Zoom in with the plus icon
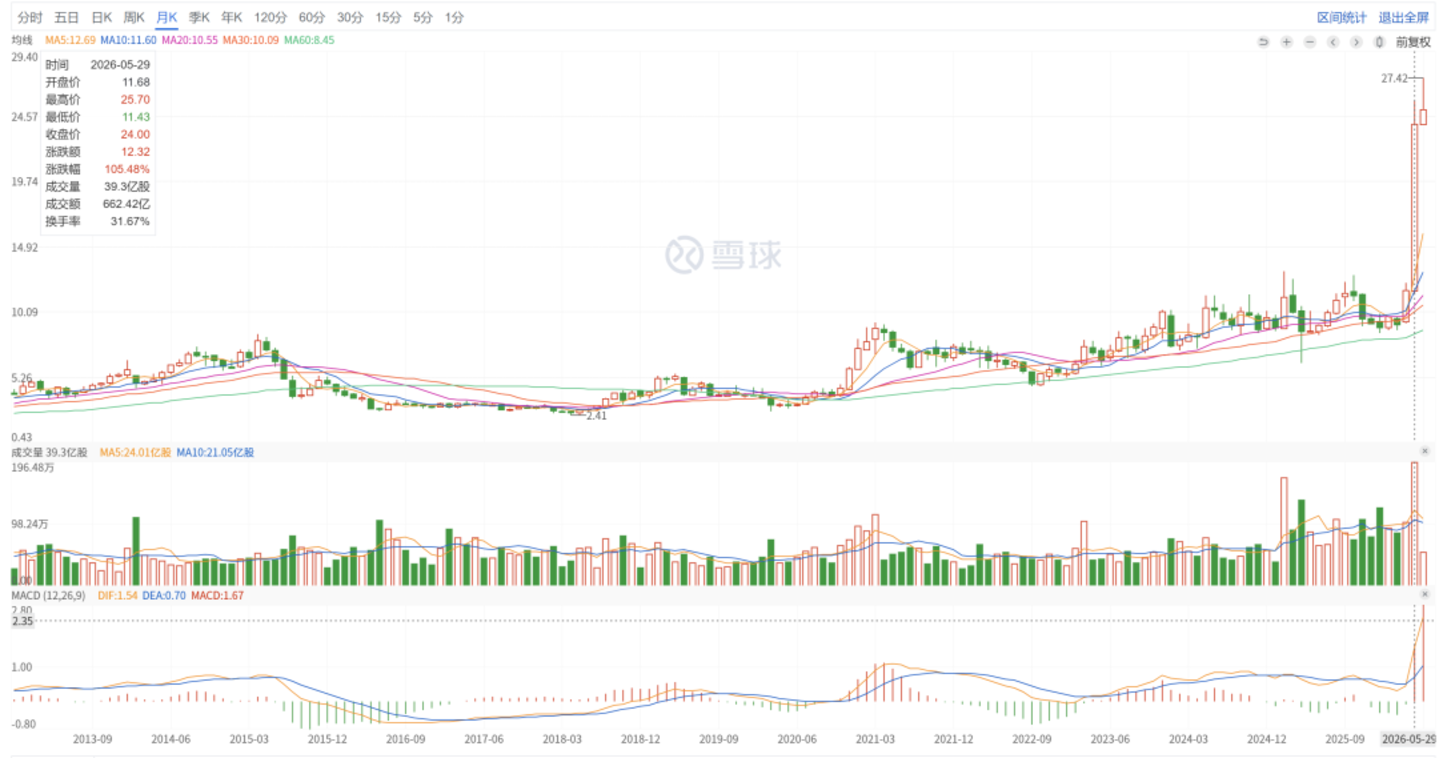The width and height of the screenshot is (1439, 758). (1286, 41)
